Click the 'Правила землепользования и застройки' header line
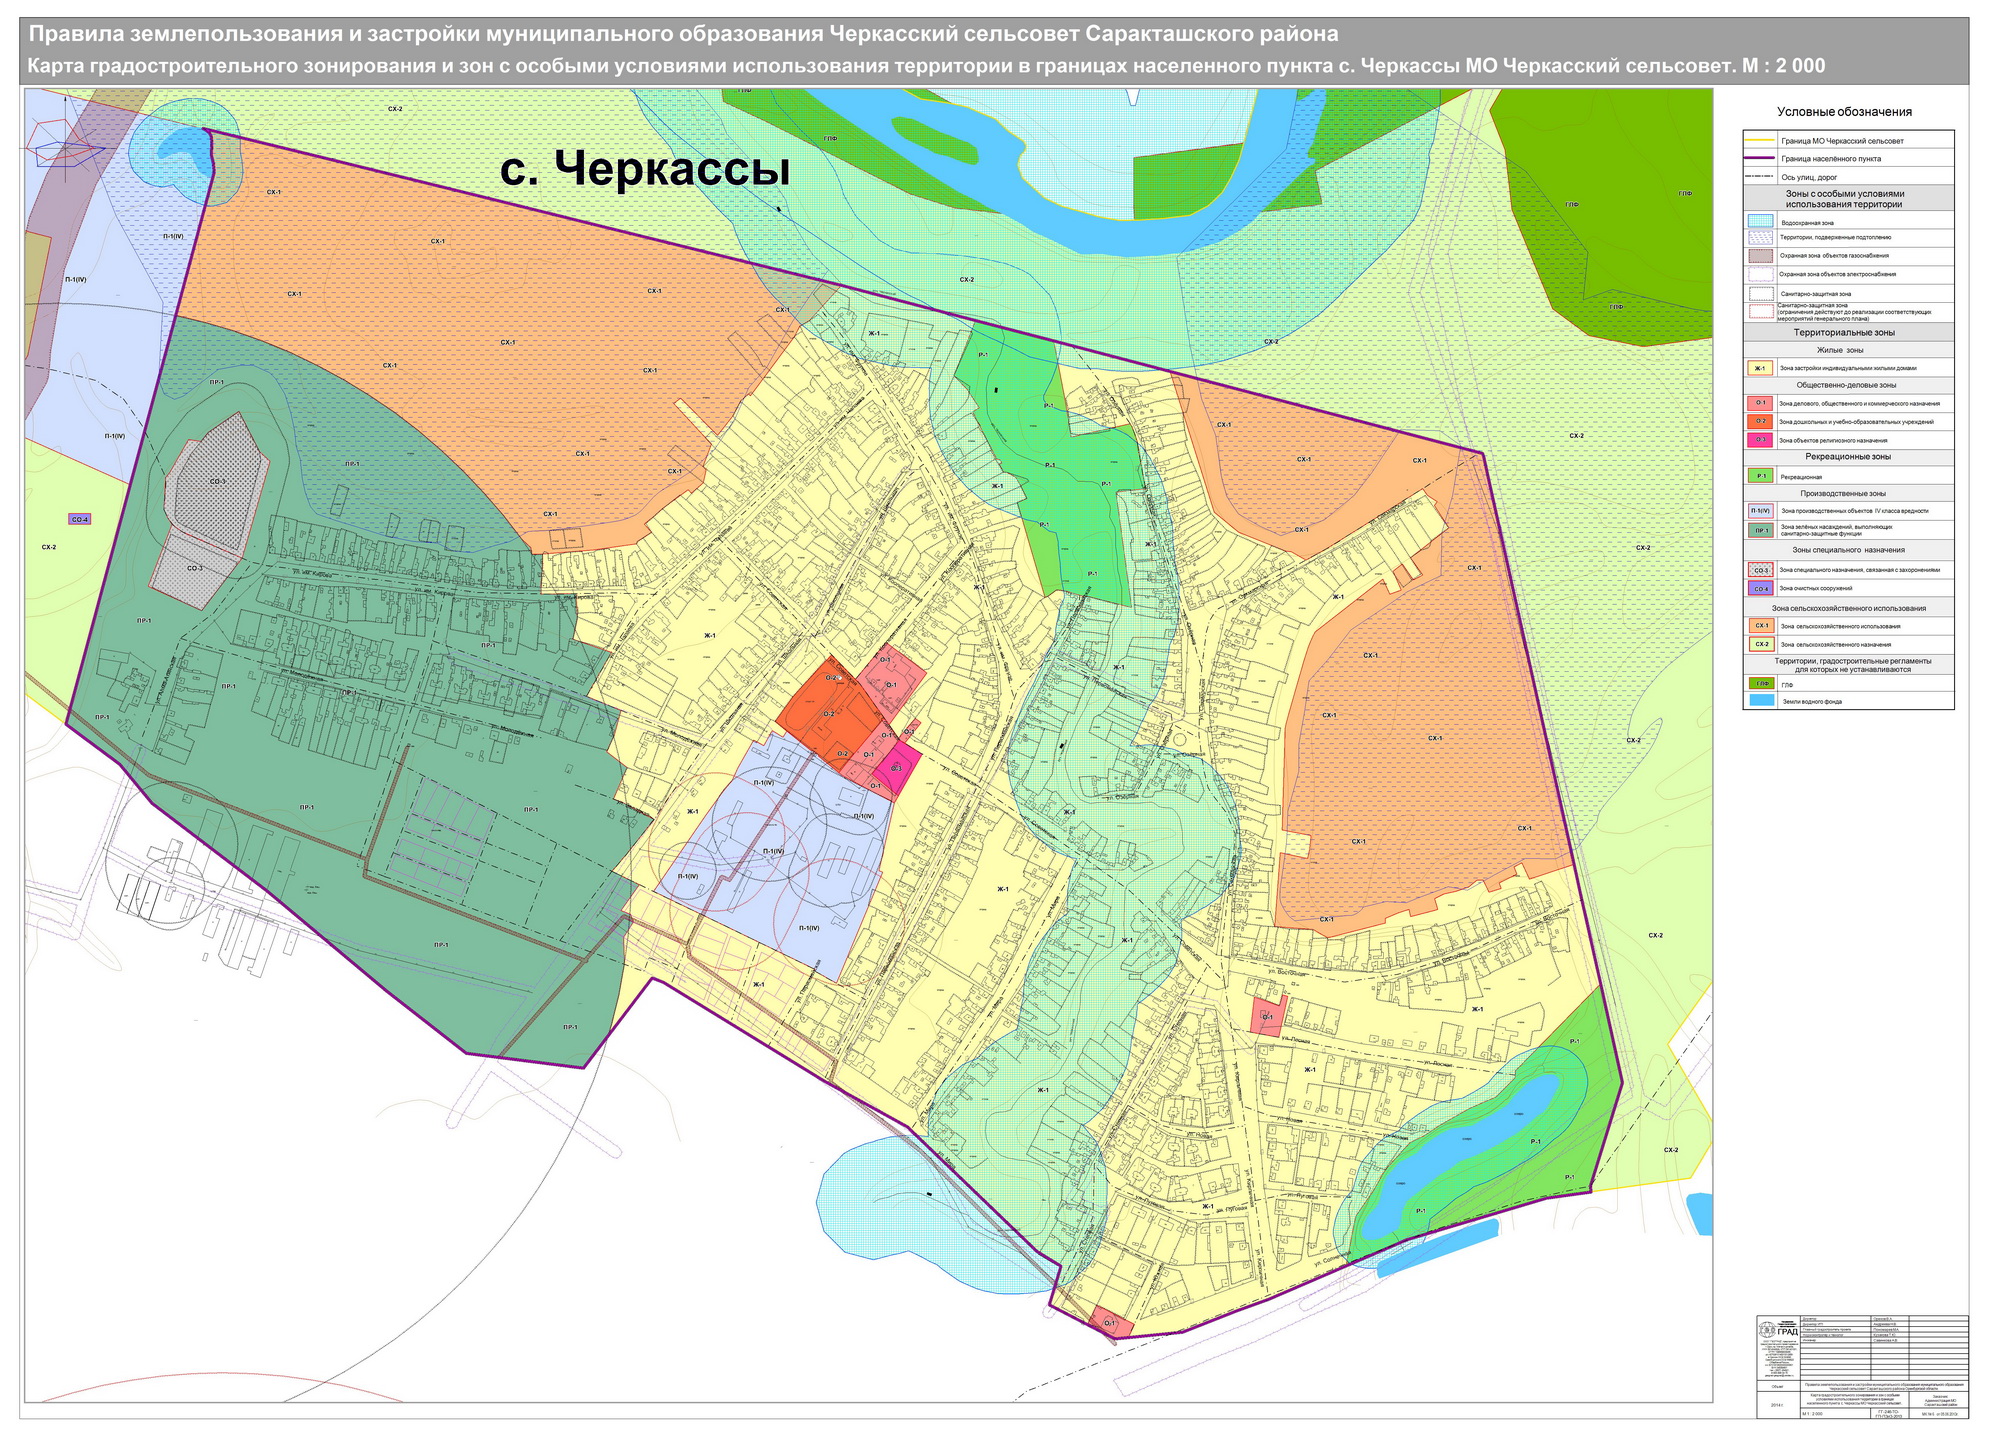2000x1431 pixels. [x=684, y=35]
